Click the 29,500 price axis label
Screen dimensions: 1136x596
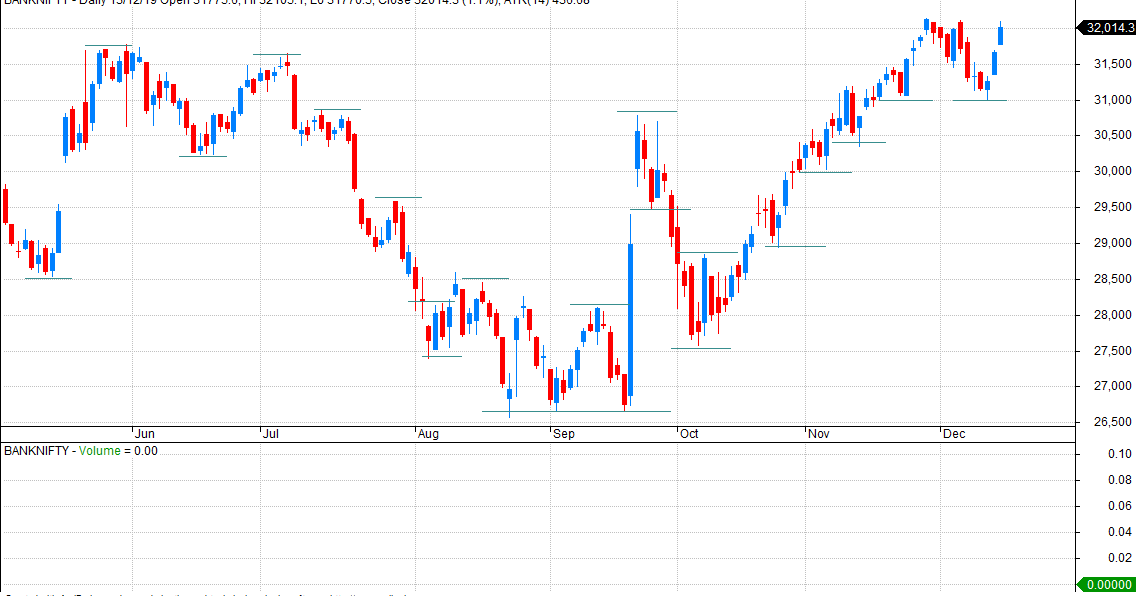click(x=1112, y=207)
